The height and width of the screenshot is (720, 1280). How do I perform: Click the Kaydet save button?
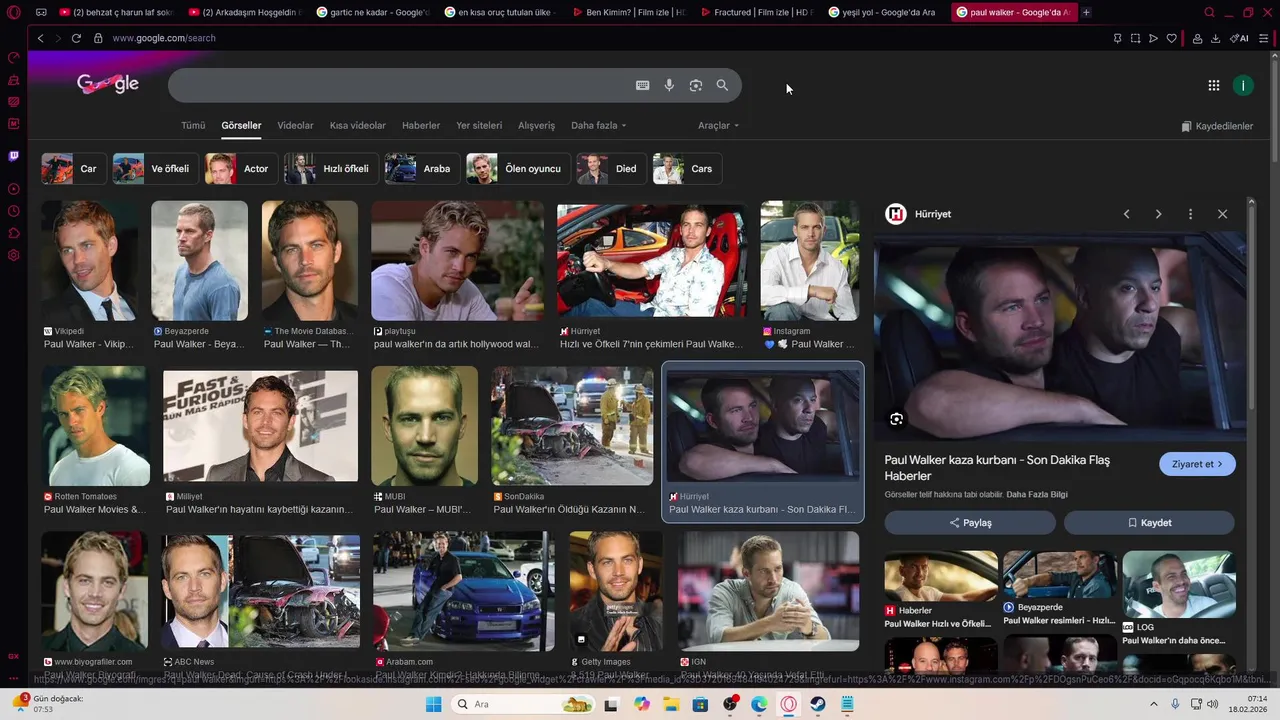pos(1149,522)
